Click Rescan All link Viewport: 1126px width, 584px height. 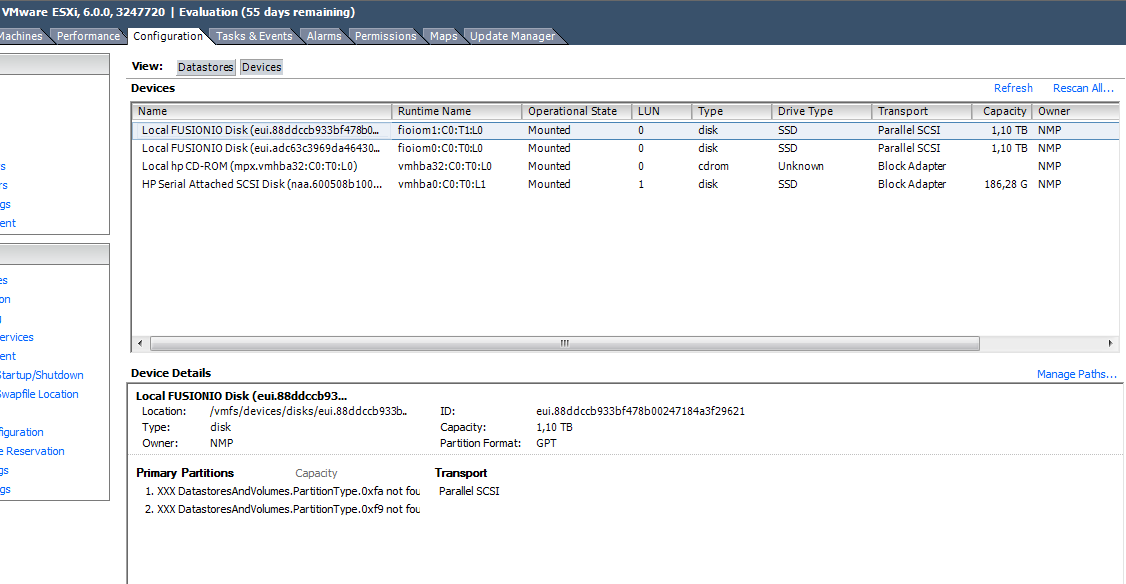(x=1082, y=88)
